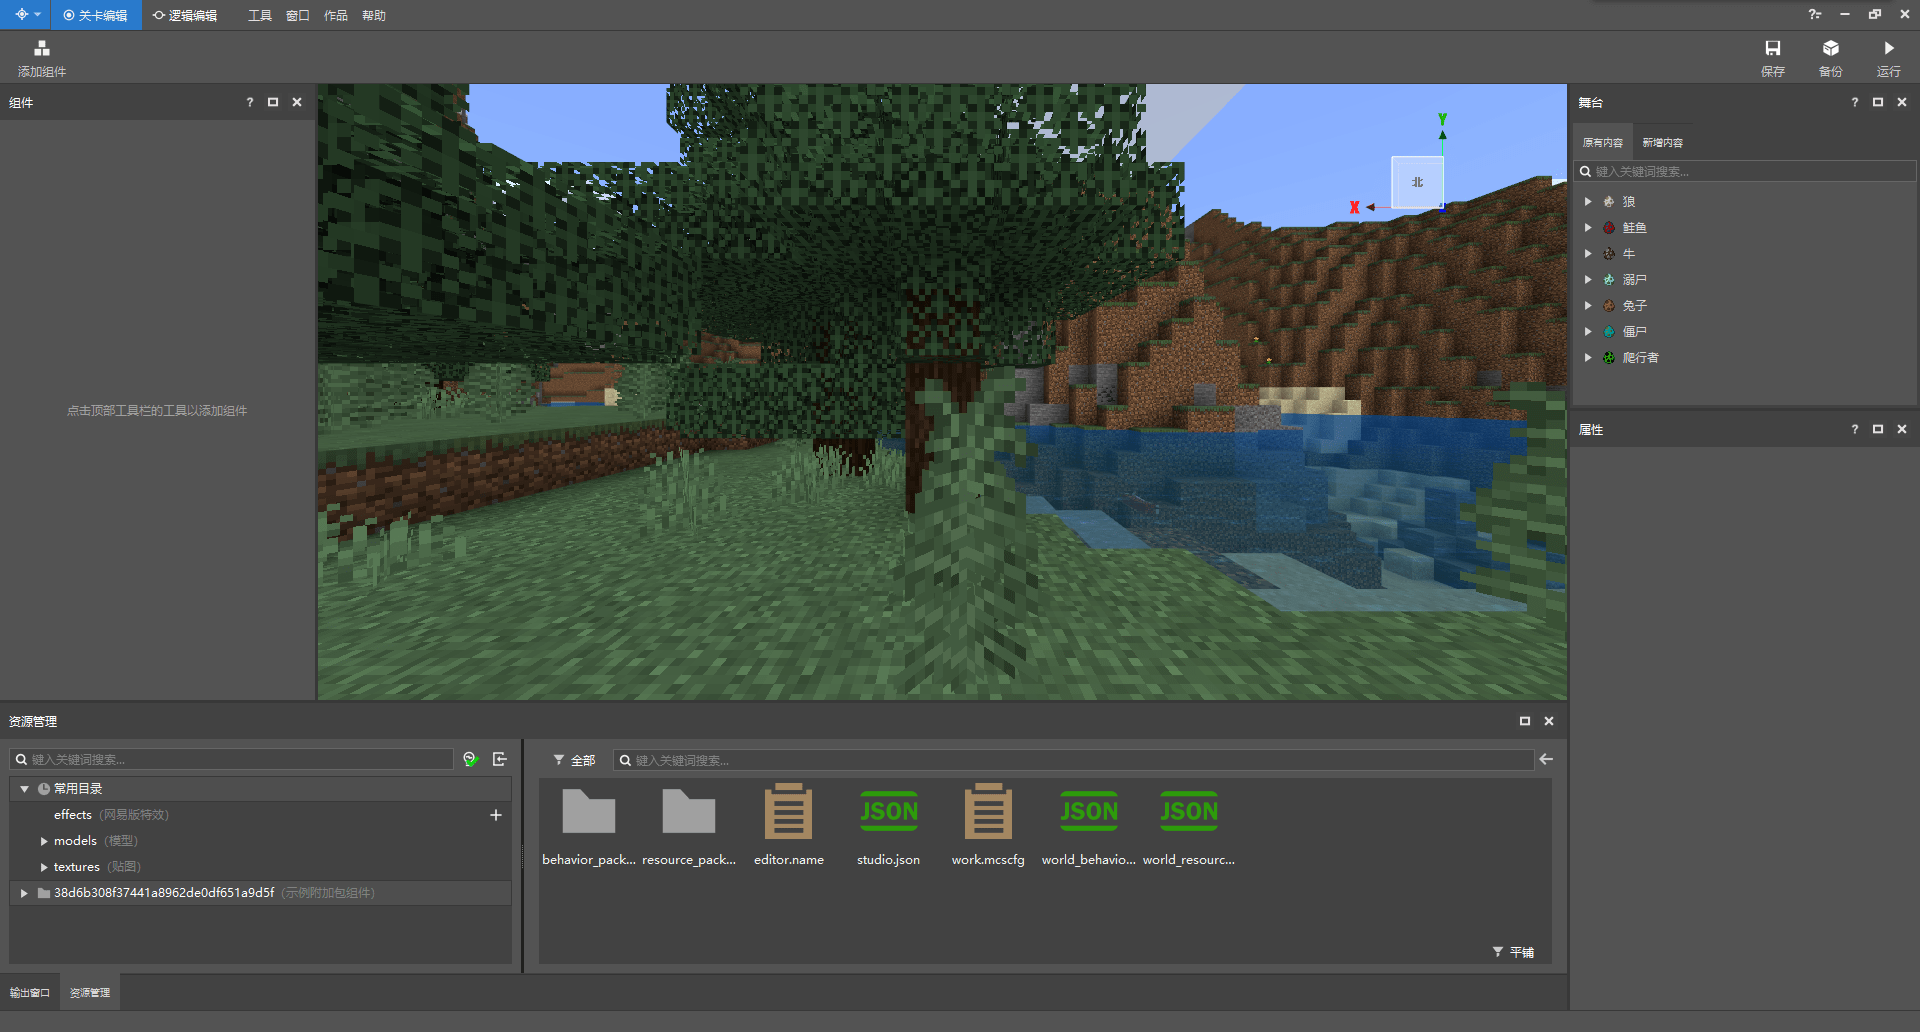The height and width of the screenshot is (1032, 1920).
Task: Expand the 僵尸 entity entry
Action: (x=1588, y=331)
